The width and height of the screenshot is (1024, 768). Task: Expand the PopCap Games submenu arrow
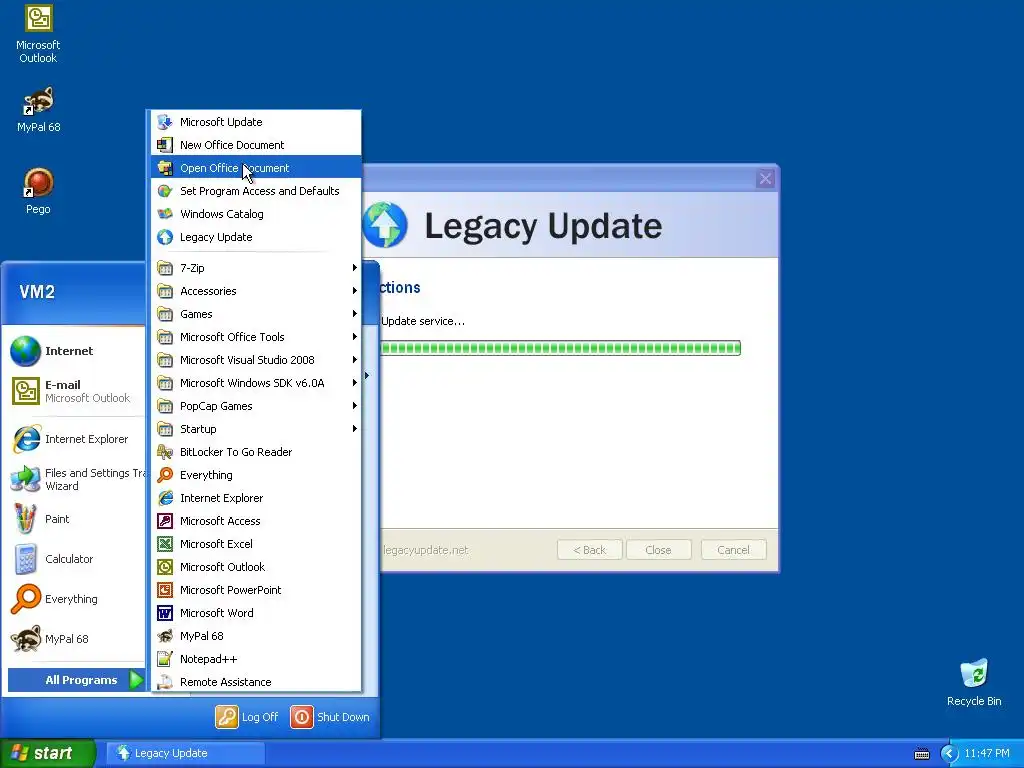pyautogui.click(x=355, y=406)
